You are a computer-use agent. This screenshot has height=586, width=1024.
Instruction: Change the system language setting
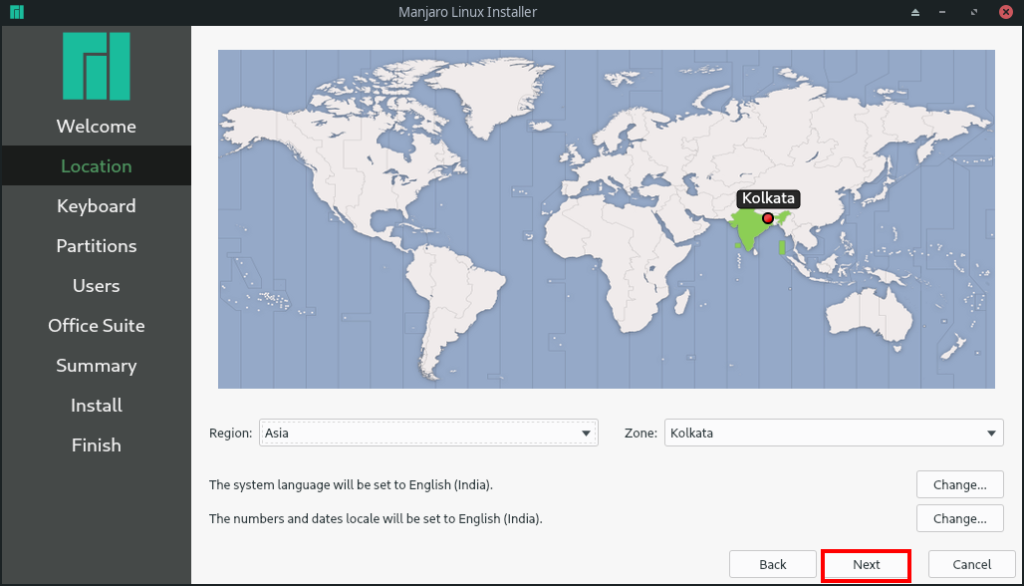click(x=959, y=485)
